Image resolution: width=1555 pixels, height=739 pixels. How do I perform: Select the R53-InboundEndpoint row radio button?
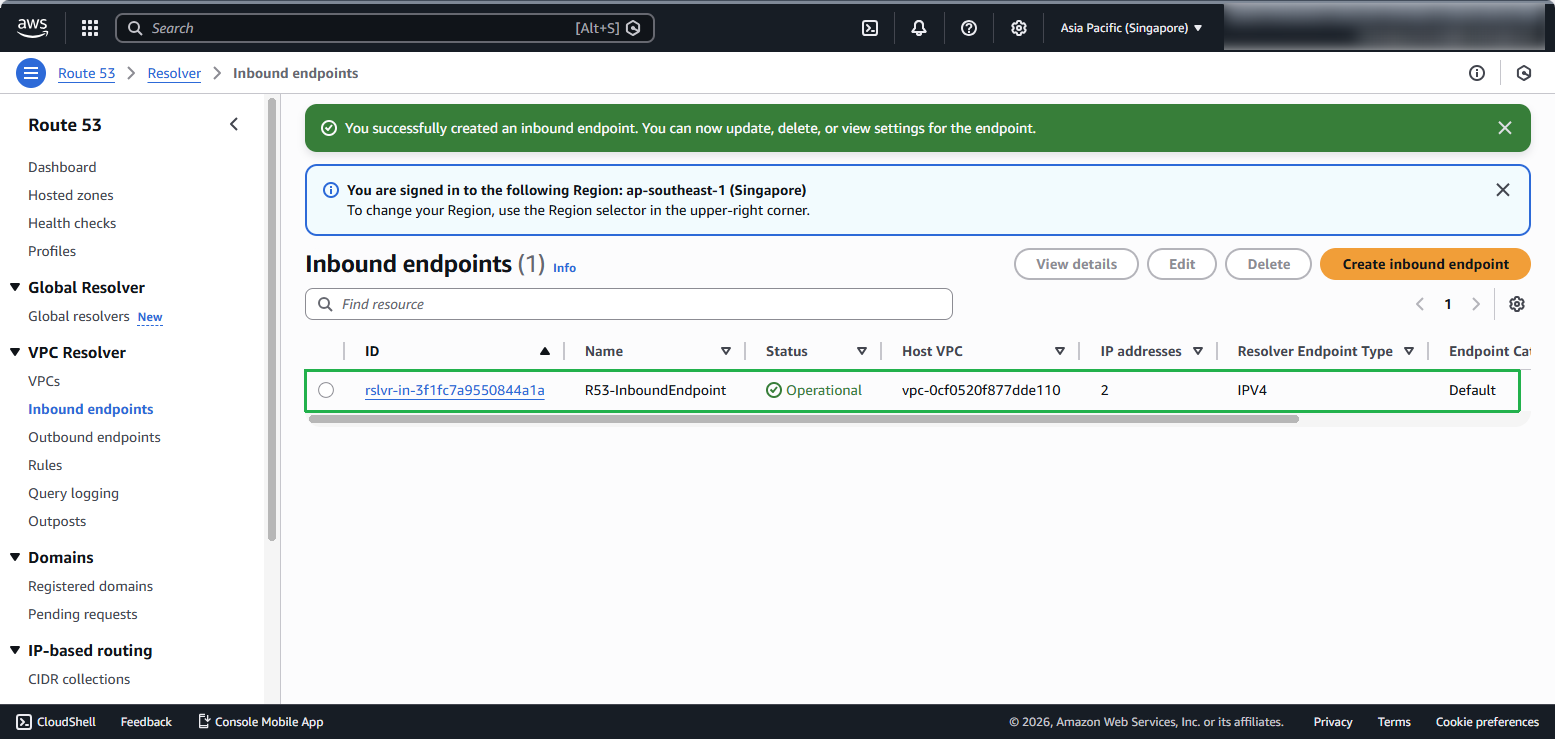click(326, 390)
